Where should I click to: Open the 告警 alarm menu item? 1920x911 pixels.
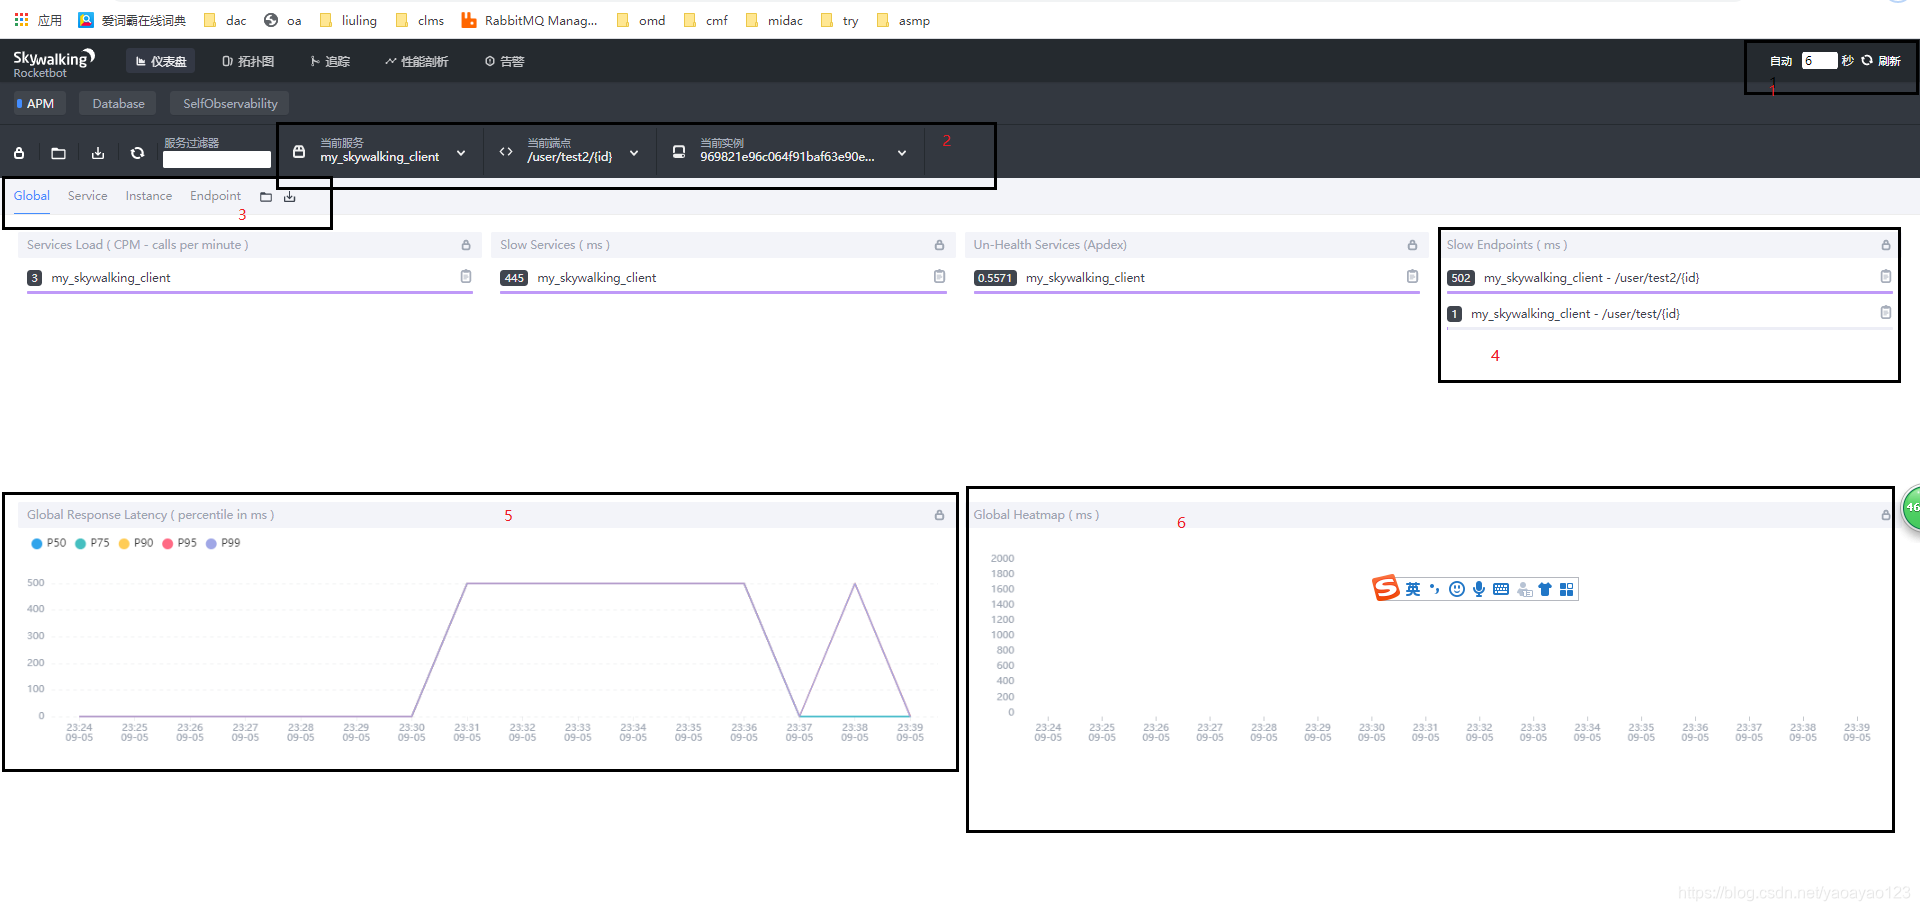(504, 61)
